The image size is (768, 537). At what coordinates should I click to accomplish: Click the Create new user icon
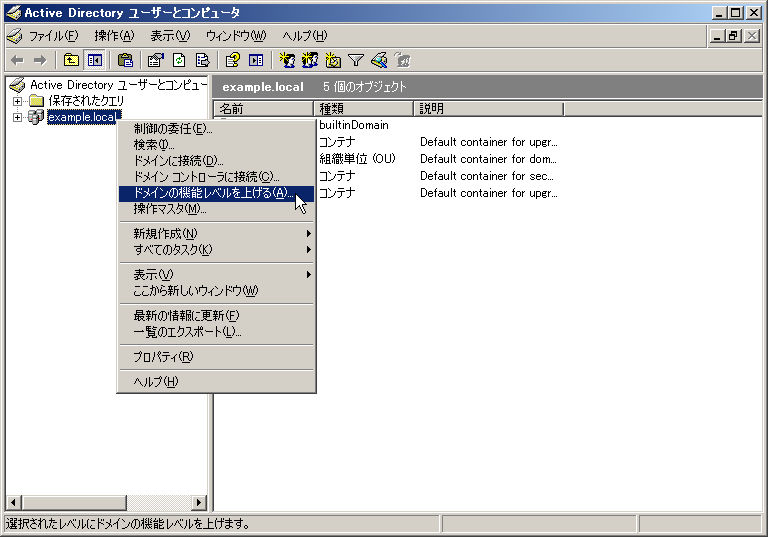click(x=287, y=60)
